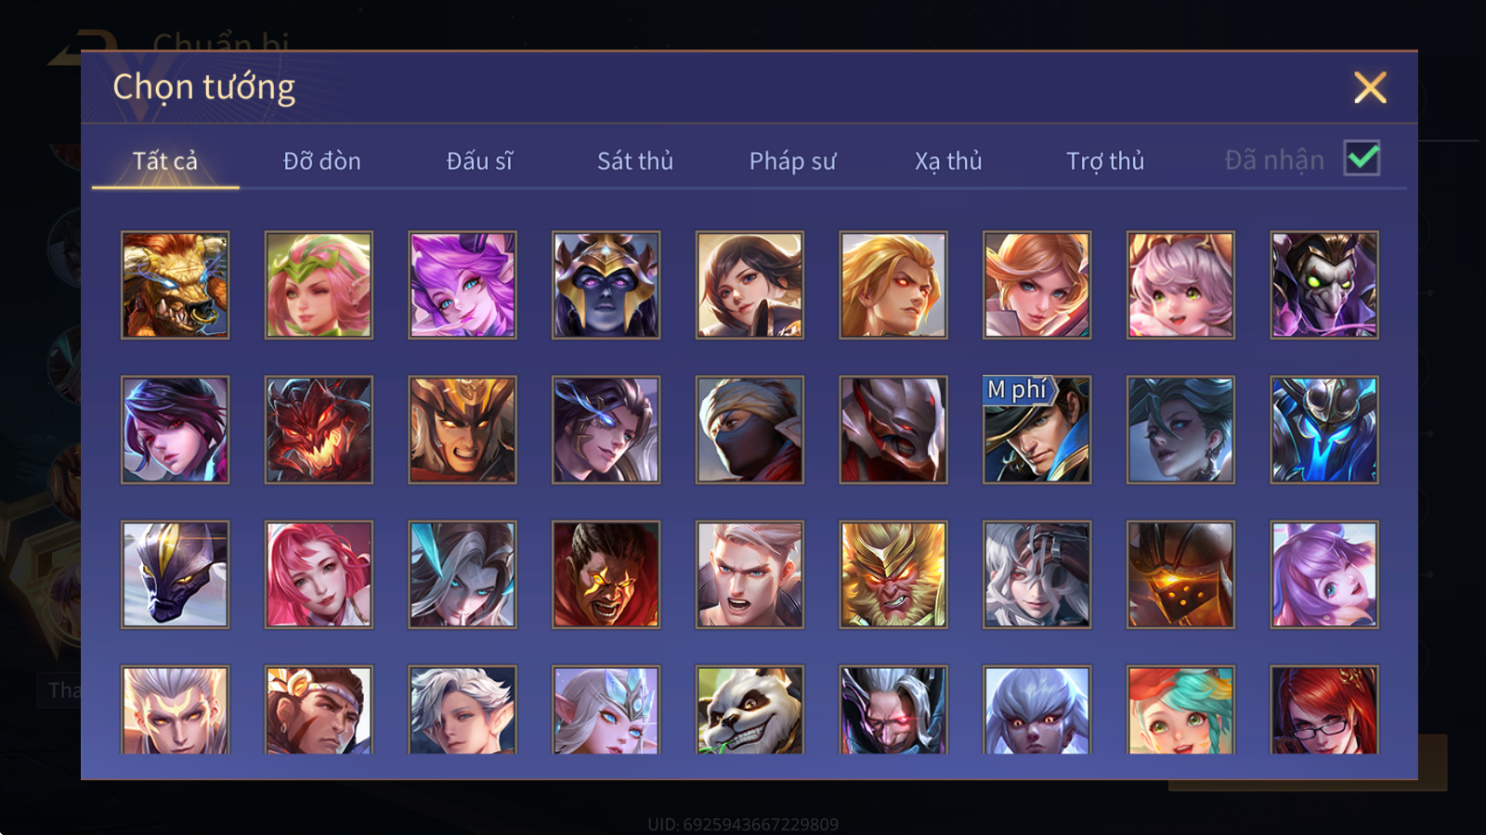Screen dimensions: 1486x835
Task: Select the orange lion beast hero
Action: point(175,285)
